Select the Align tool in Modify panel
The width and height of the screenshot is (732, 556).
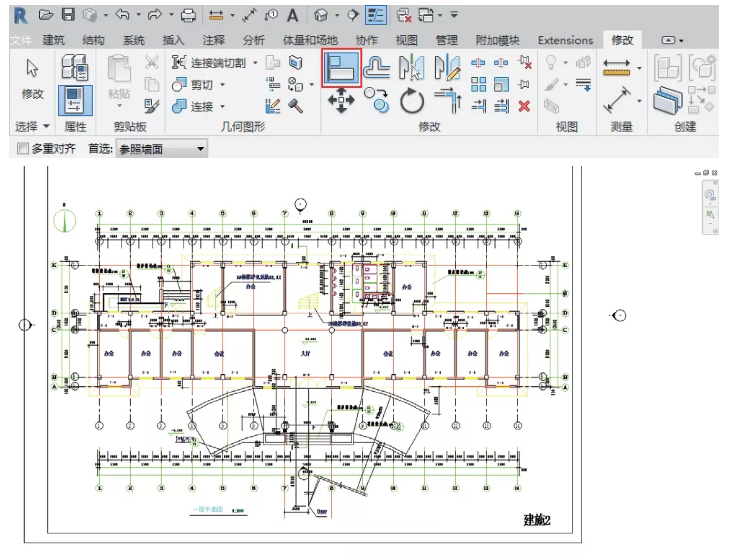[341, 68]
